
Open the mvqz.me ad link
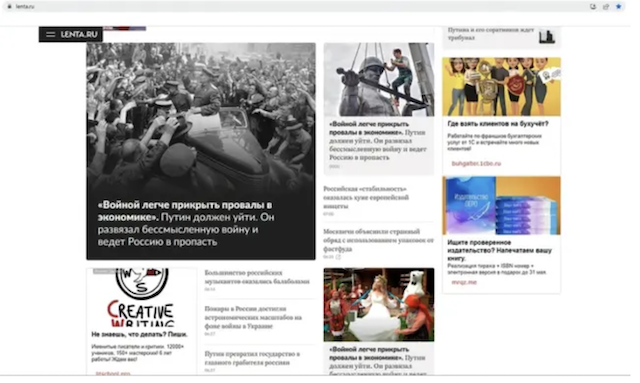point(464,282)
